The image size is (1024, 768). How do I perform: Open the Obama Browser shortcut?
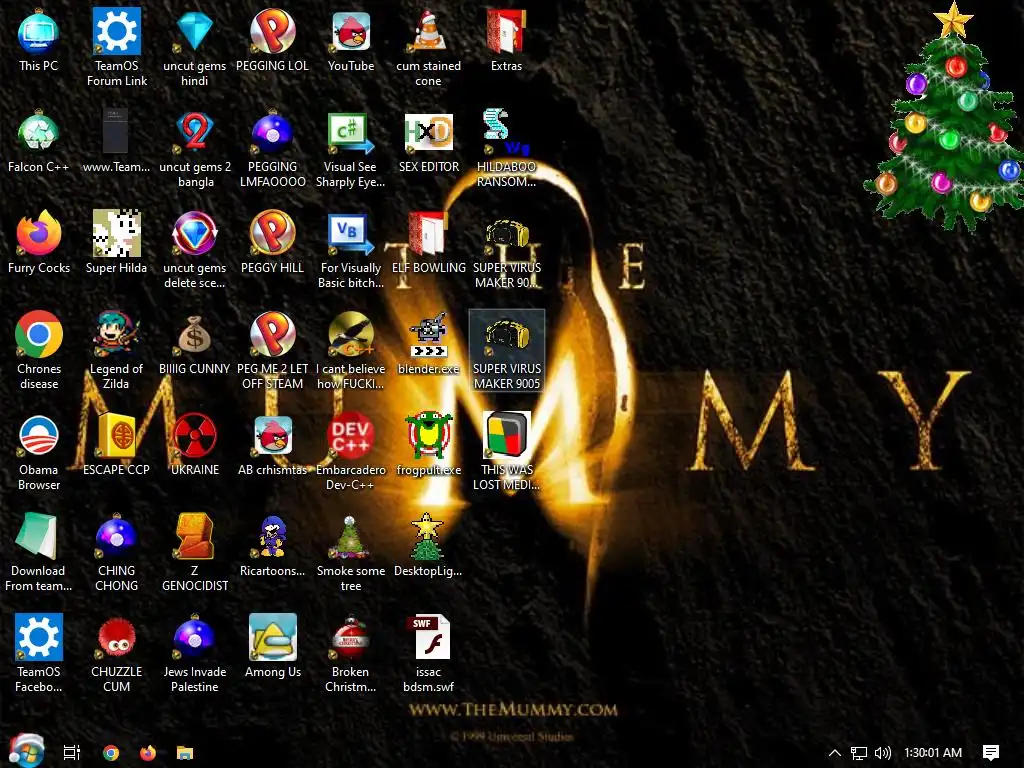[x=39, y=452]
